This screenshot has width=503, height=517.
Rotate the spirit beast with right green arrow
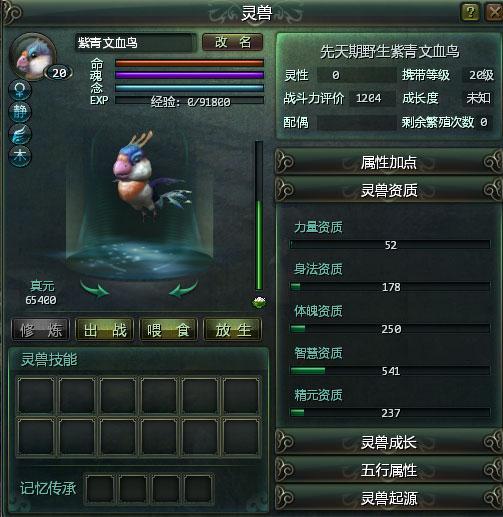(183, 289)
